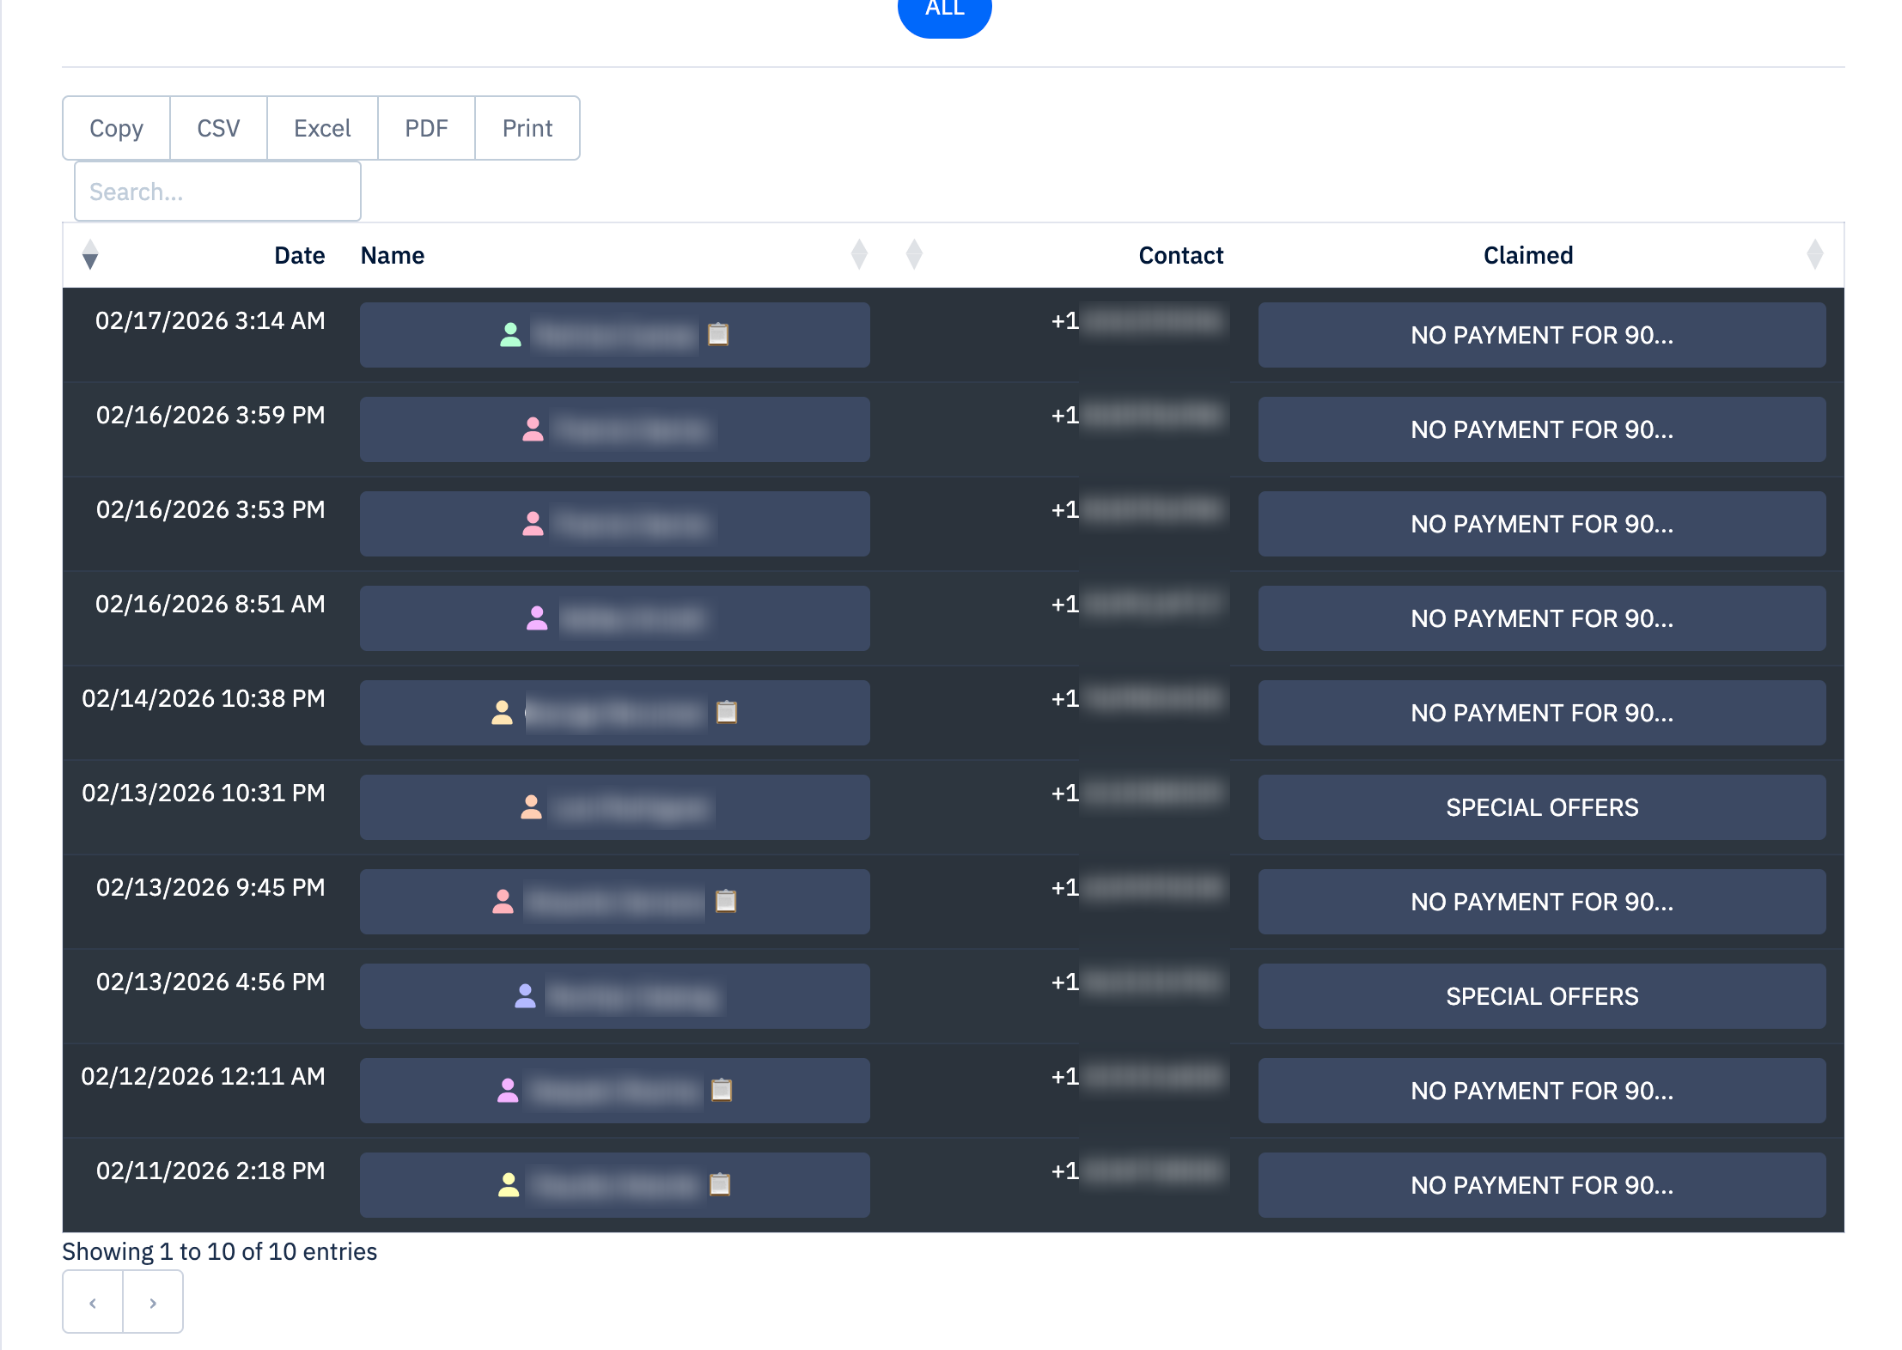Click user icon in 9:45 PM row
This screenshot has height=1350, width=1902.
click(x=503, y=901)
